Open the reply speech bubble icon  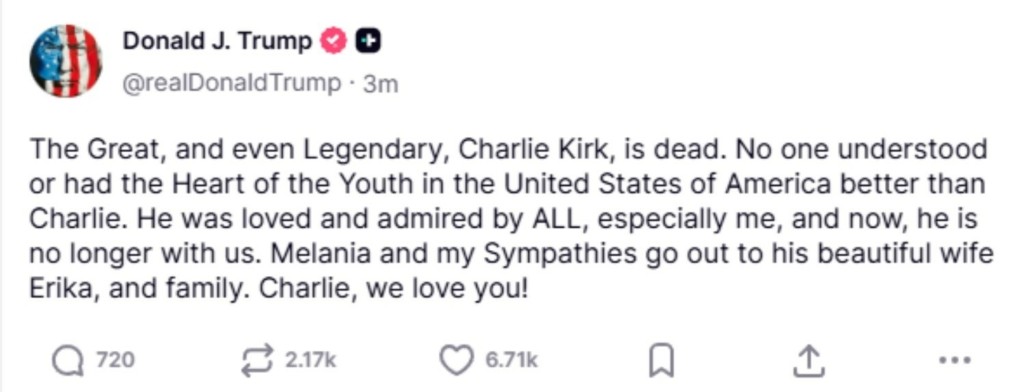tap(68, 361)
